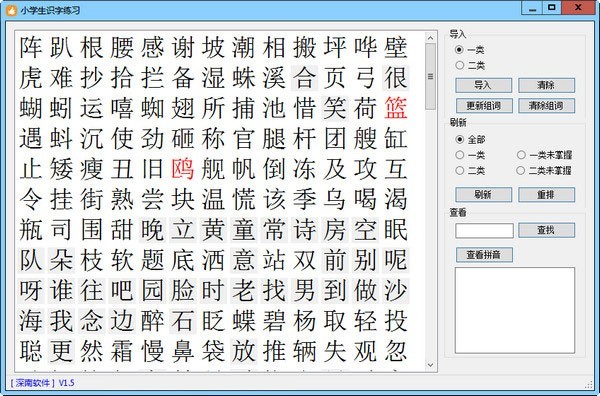The height and width of the screenshot is (396, 600).
Task: Click the character 遇
Action: click(x=31, y=139)
